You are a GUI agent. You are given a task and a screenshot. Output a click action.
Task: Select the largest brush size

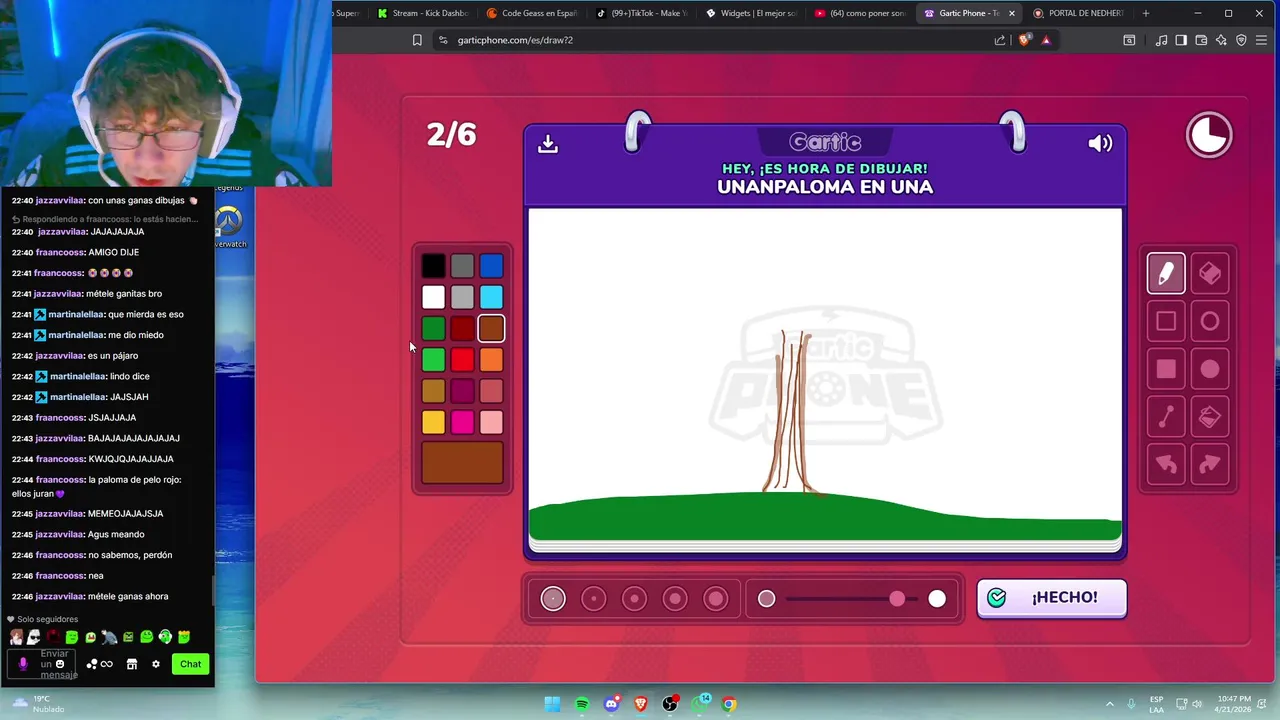click(x=716, y=598)
